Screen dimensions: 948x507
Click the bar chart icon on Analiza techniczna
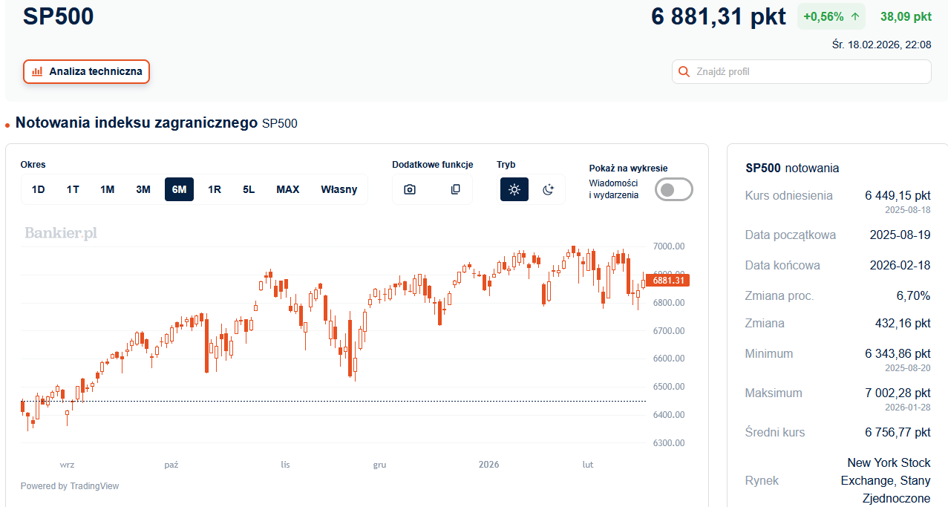click(37, 71)
